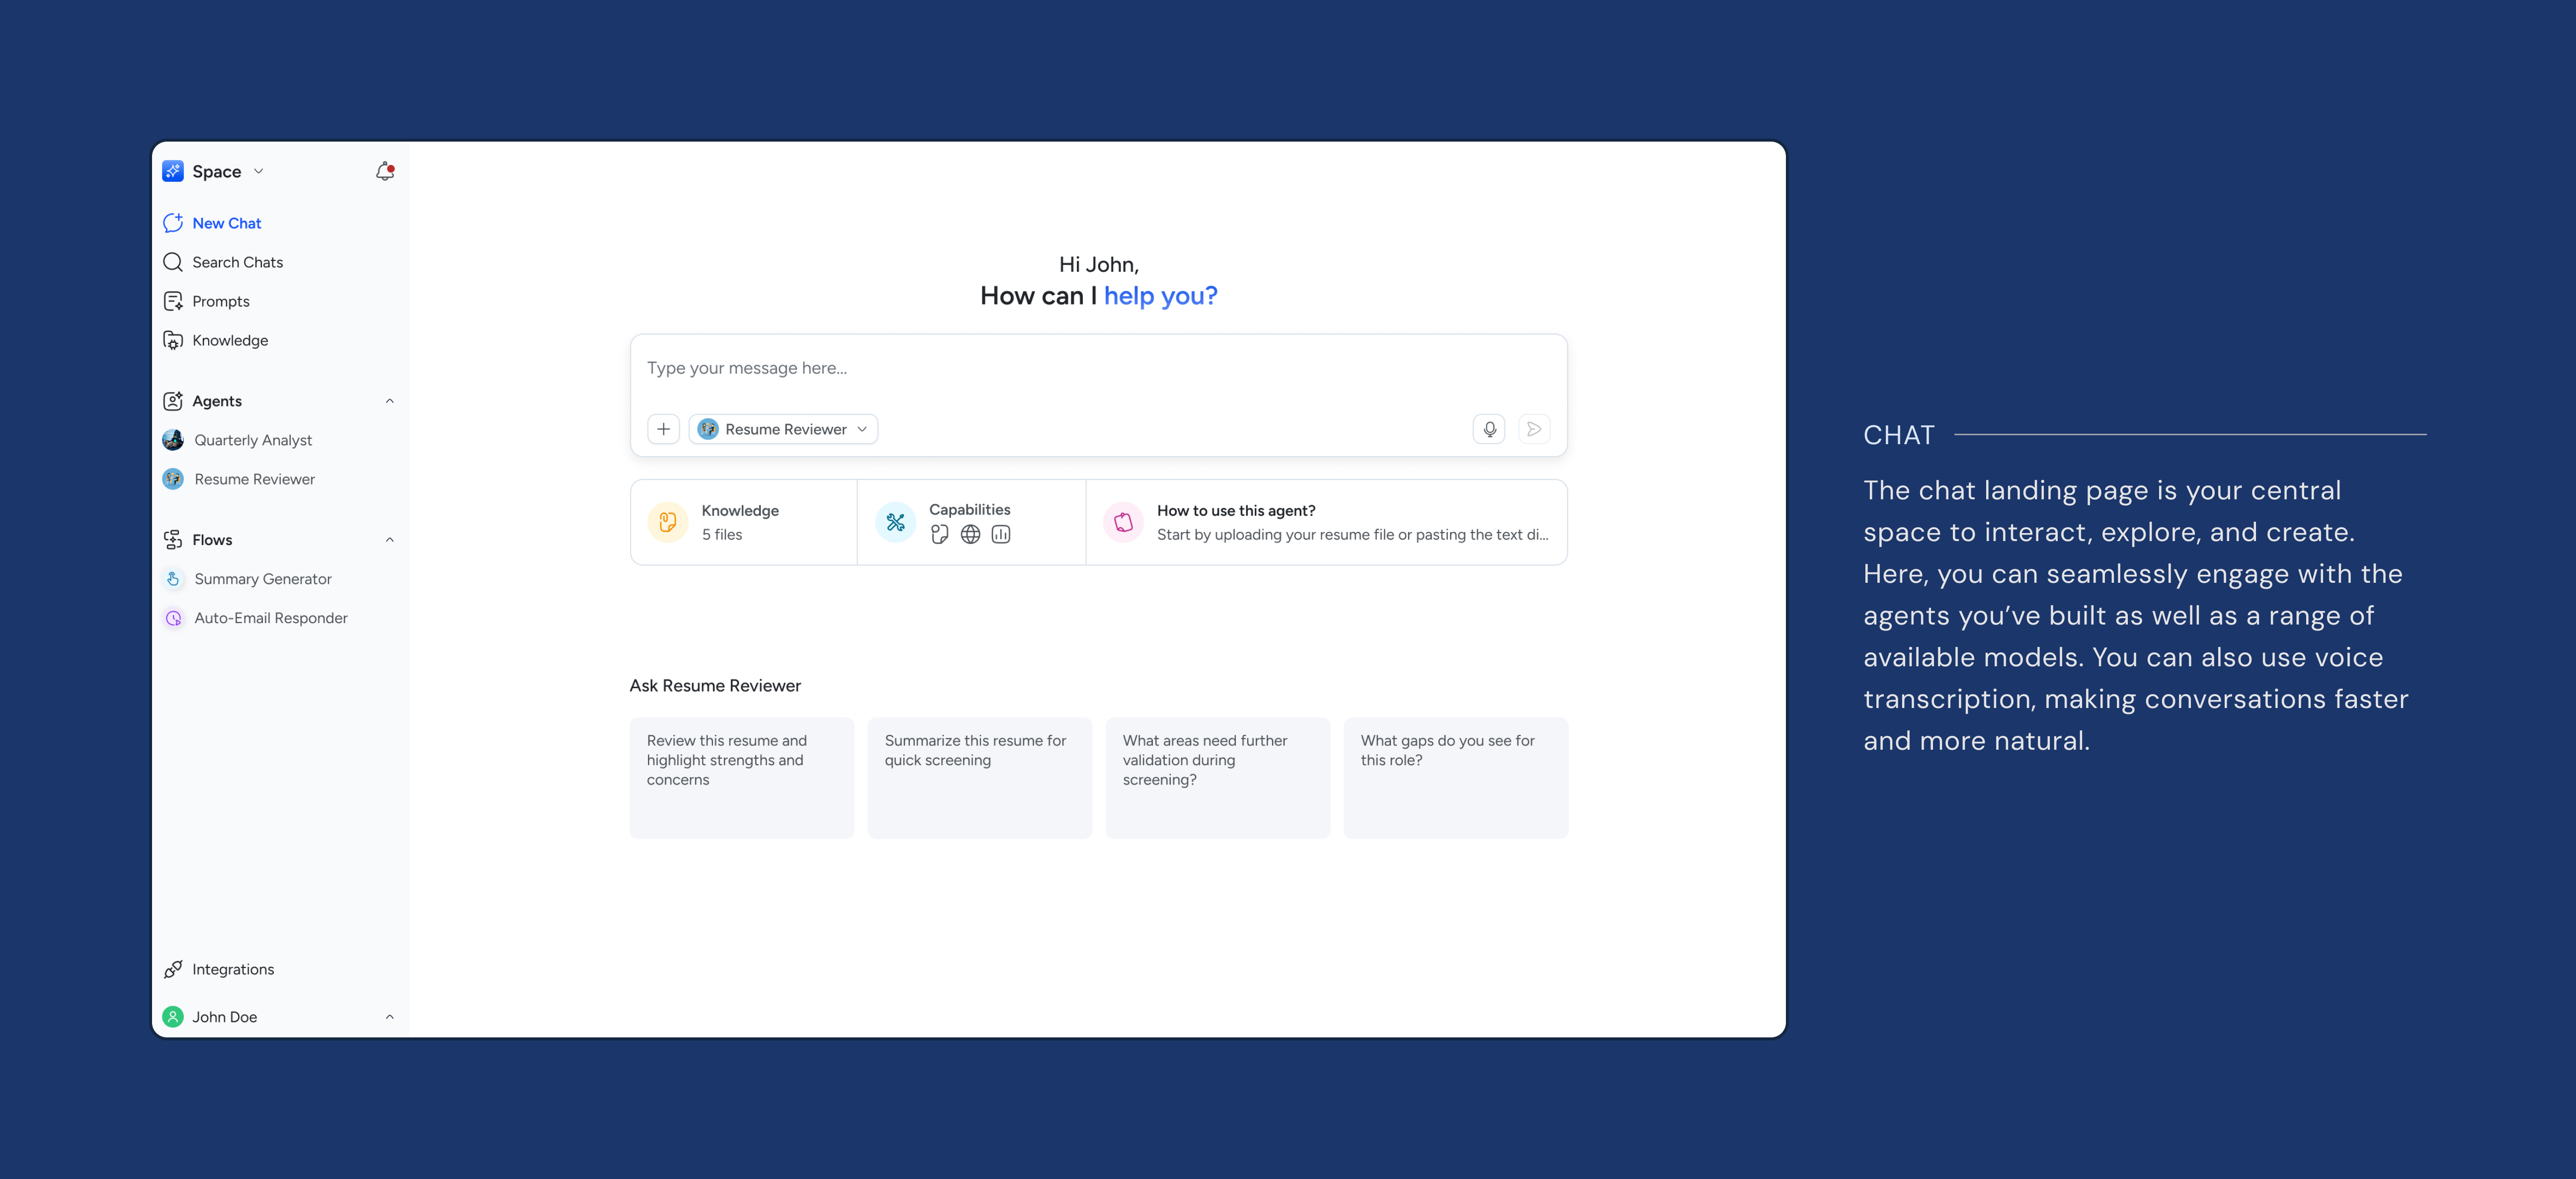Click the Knowledge card showing 5 files
2576x1179 pixels.
coord(743,521)
